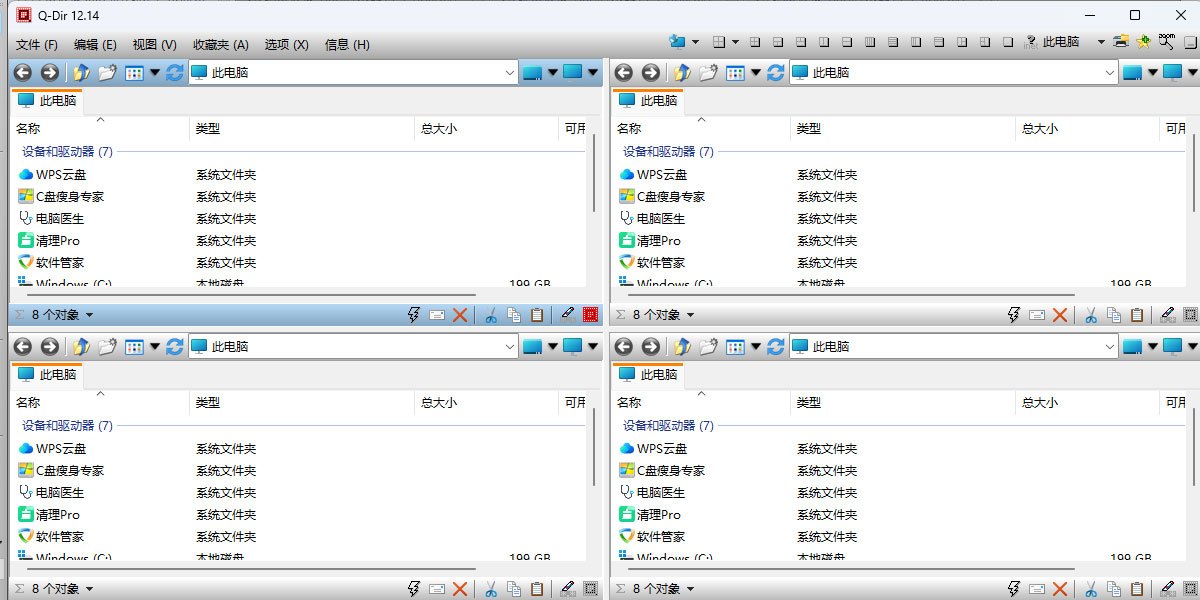Open Favorites with the yellow star toolbar icon

pos(1143,42)
